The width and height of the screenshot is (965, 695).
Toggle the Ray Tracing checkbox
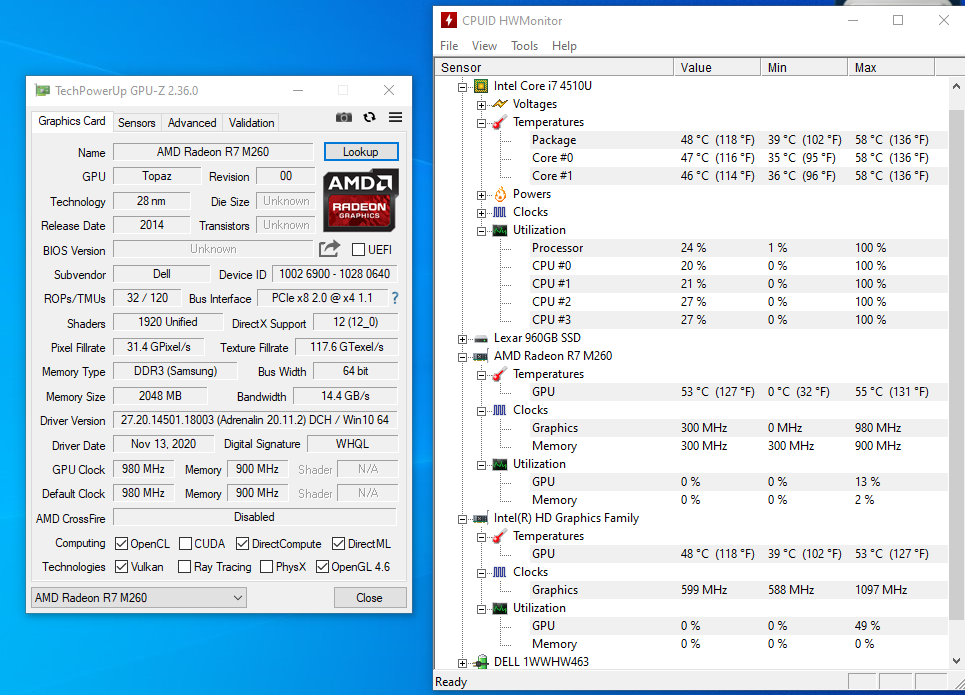(x=184, y=566)
